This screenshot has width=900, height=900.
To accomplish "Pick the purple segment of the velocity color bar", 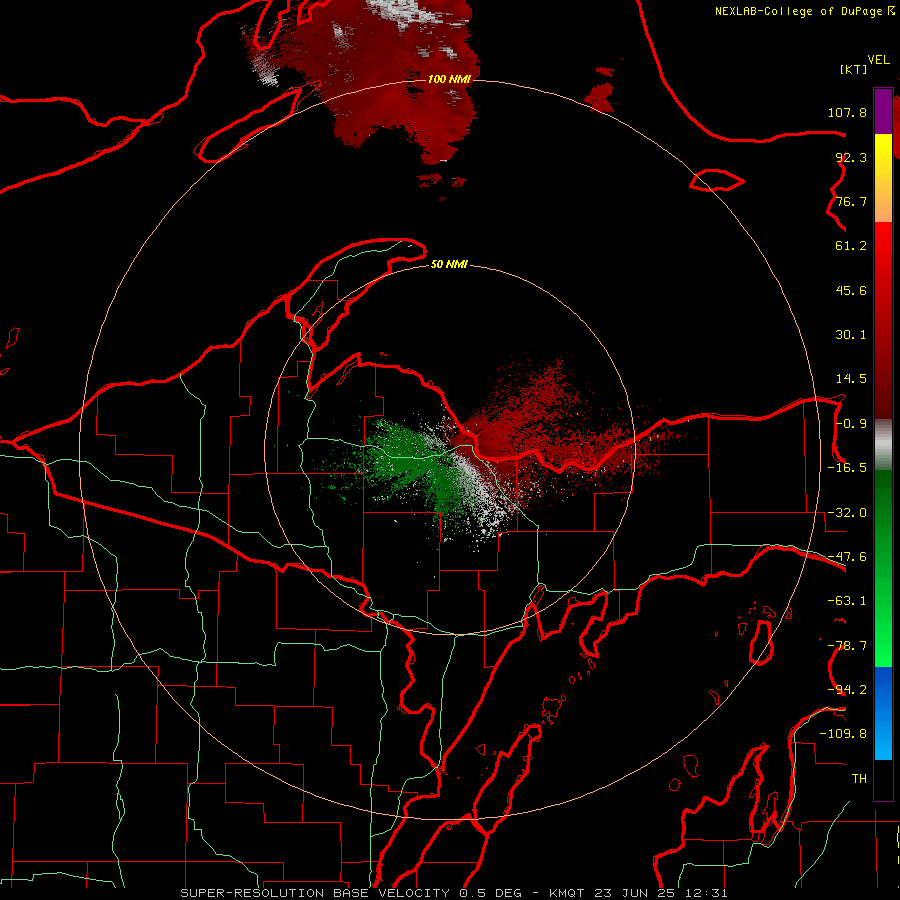I will click(883, 111).
